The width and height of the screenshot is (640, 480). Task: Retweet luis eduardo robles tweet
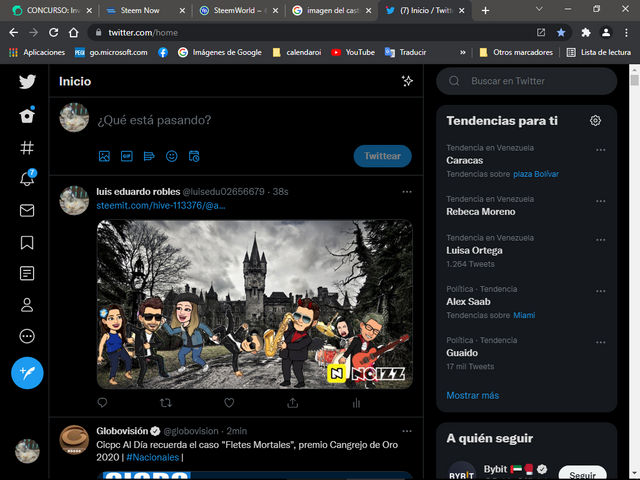[x=166, y=403]
